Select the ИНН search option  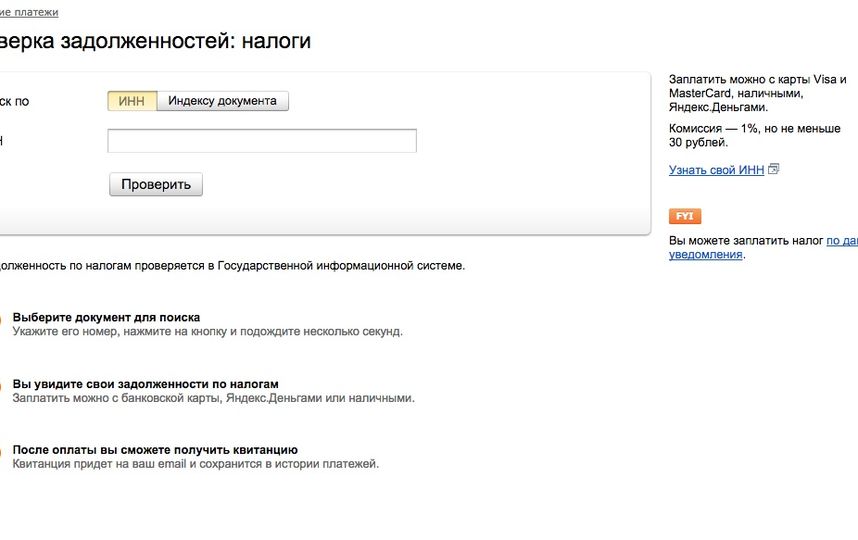pyautogui.click(x=132, y=101)
